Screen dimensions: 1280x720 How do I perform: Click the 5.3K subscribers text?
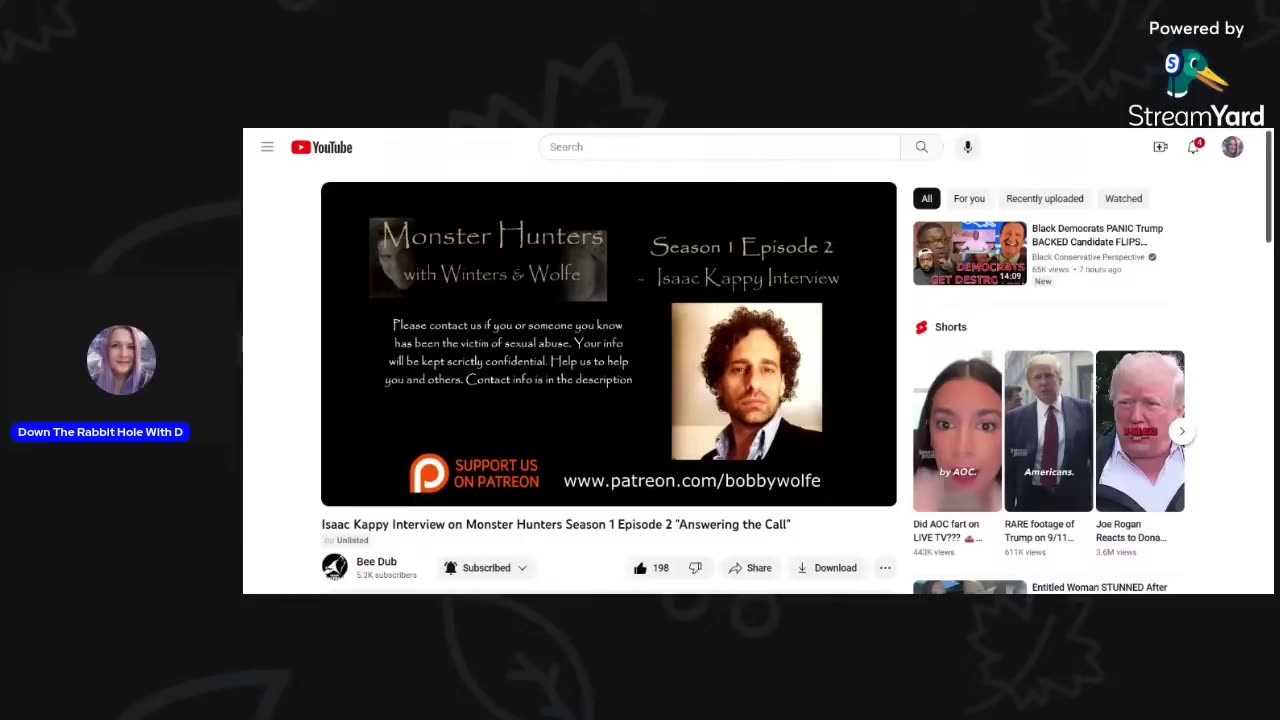point(386,575)
